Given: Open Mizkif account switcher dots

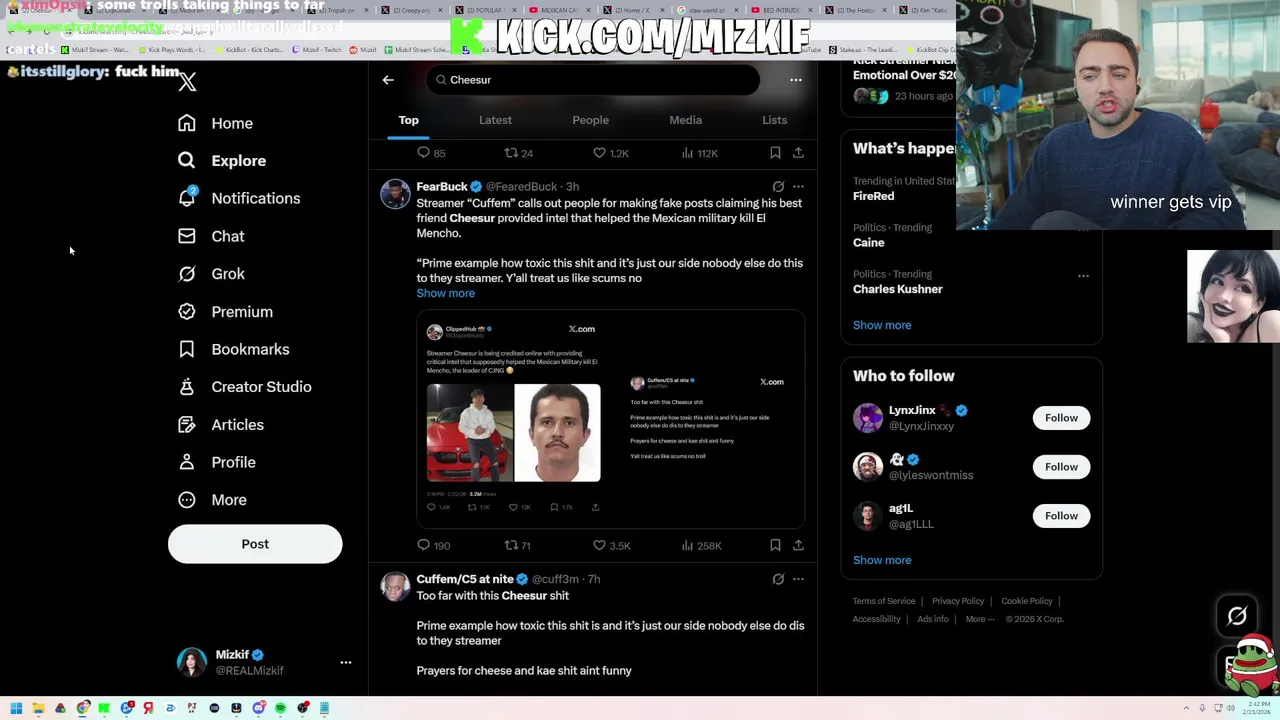Looking at the screenshot, I should click(x=346, y=662).
